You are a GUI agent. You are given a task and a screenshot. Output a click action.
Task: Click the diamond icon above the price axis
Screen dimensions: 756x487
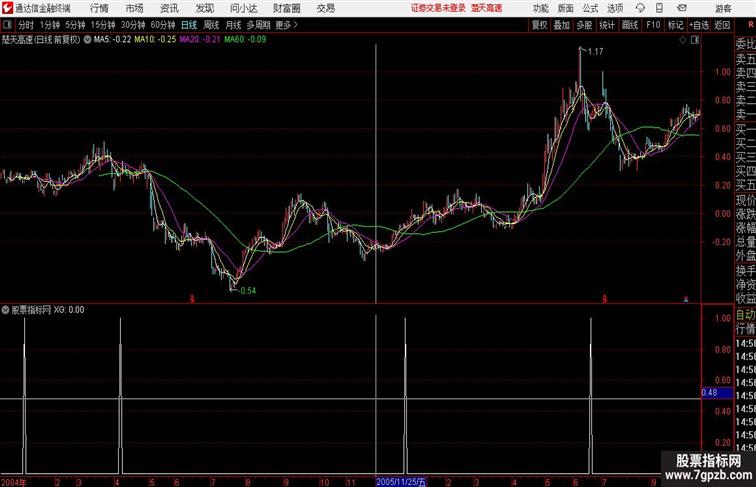point(683,40)
